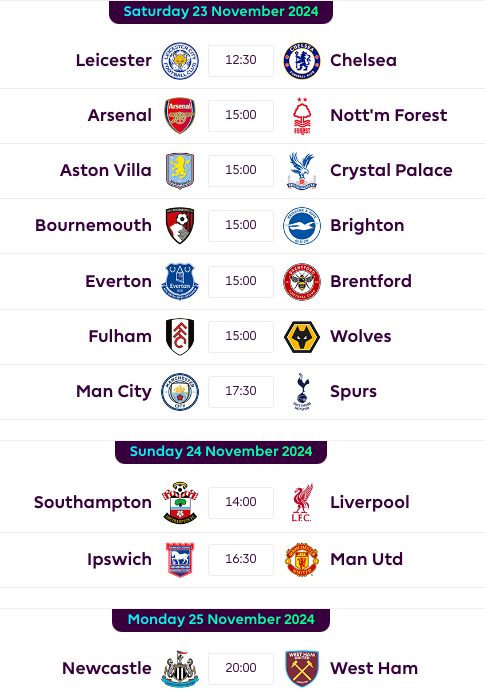Open the Crystal Palace eagle crest
485x695 pixels.
[x=302, y=171]
